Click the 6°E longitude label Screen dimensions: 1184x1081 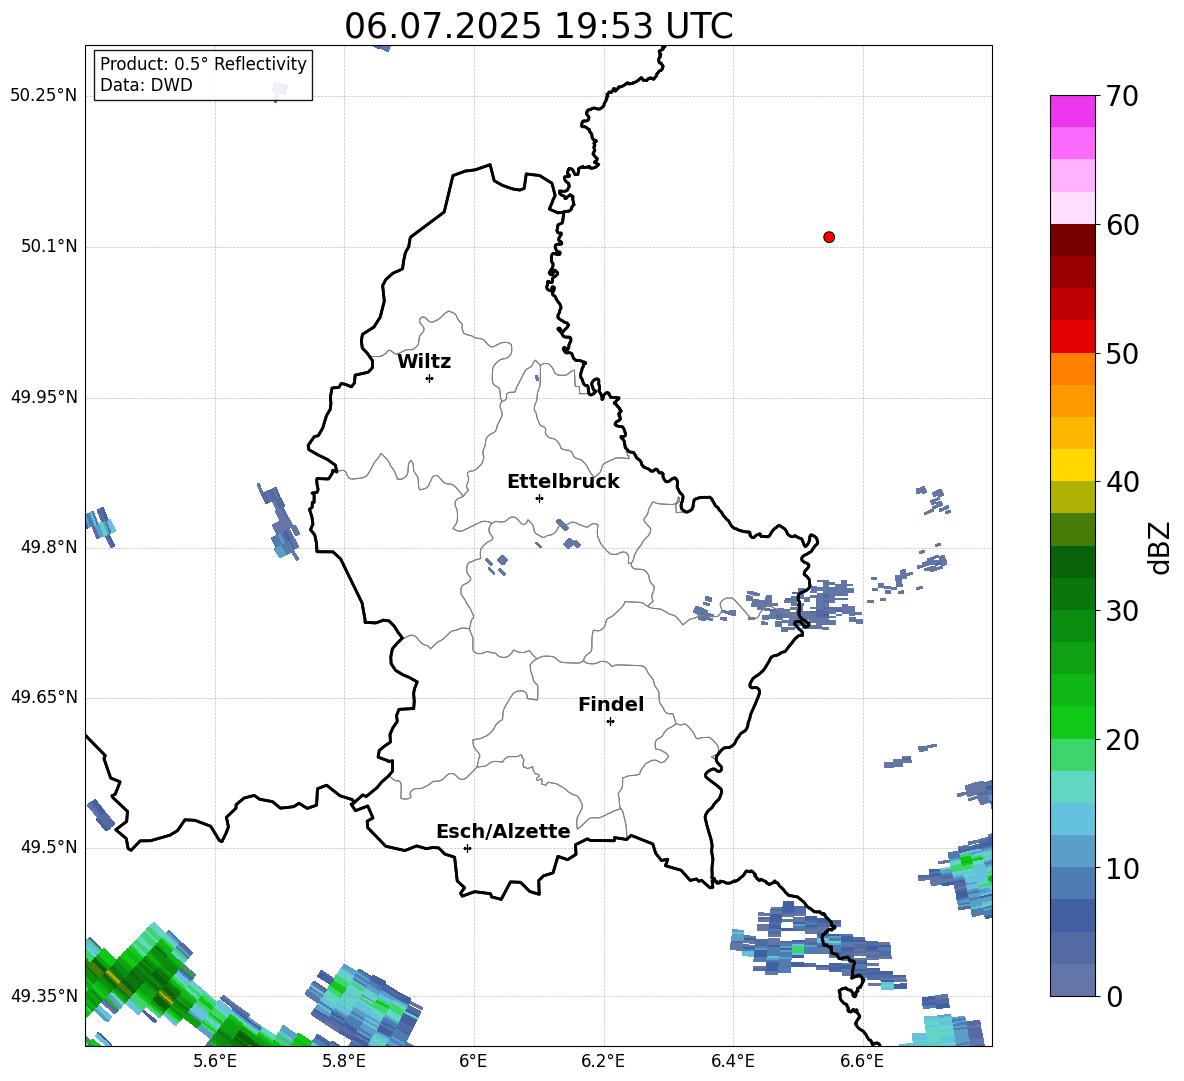click(x=473, y=1061)
